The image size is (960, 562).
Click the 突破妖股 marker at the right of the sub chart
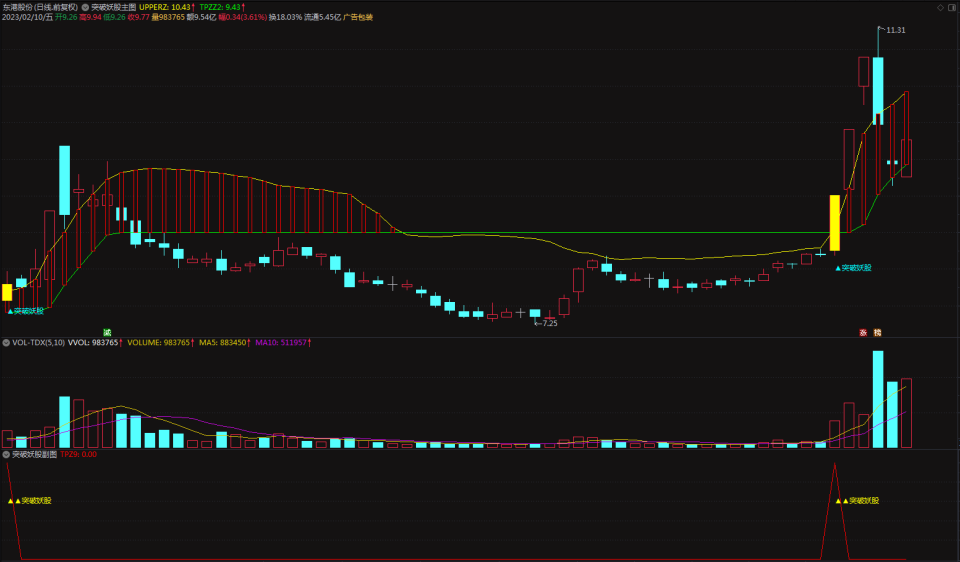(857, 501)
